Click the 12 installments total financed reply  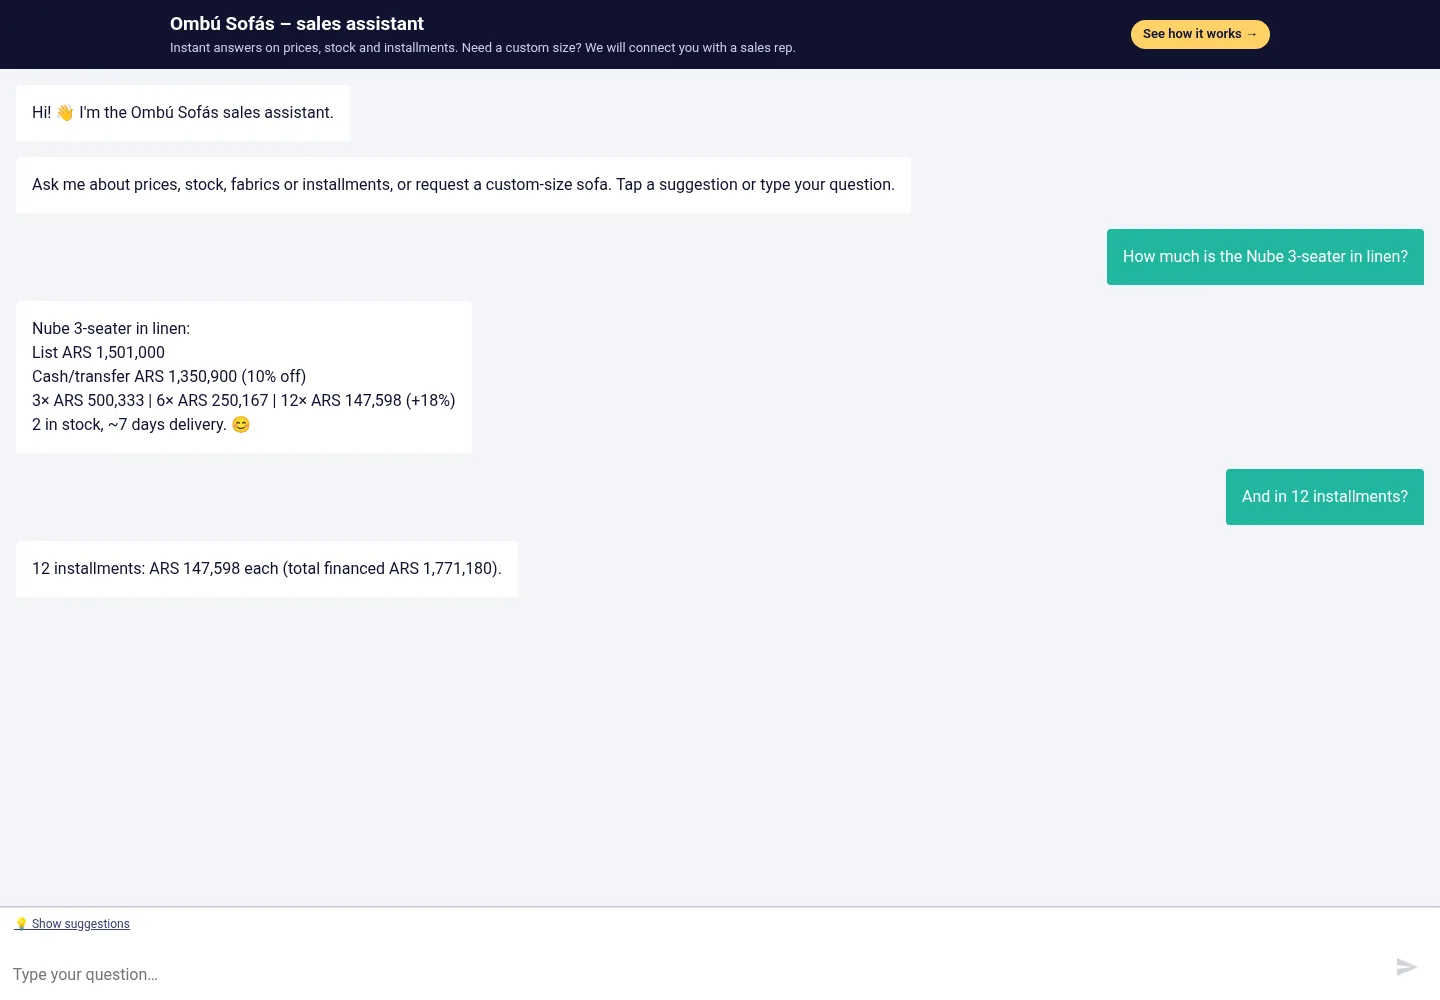(267, 569)
